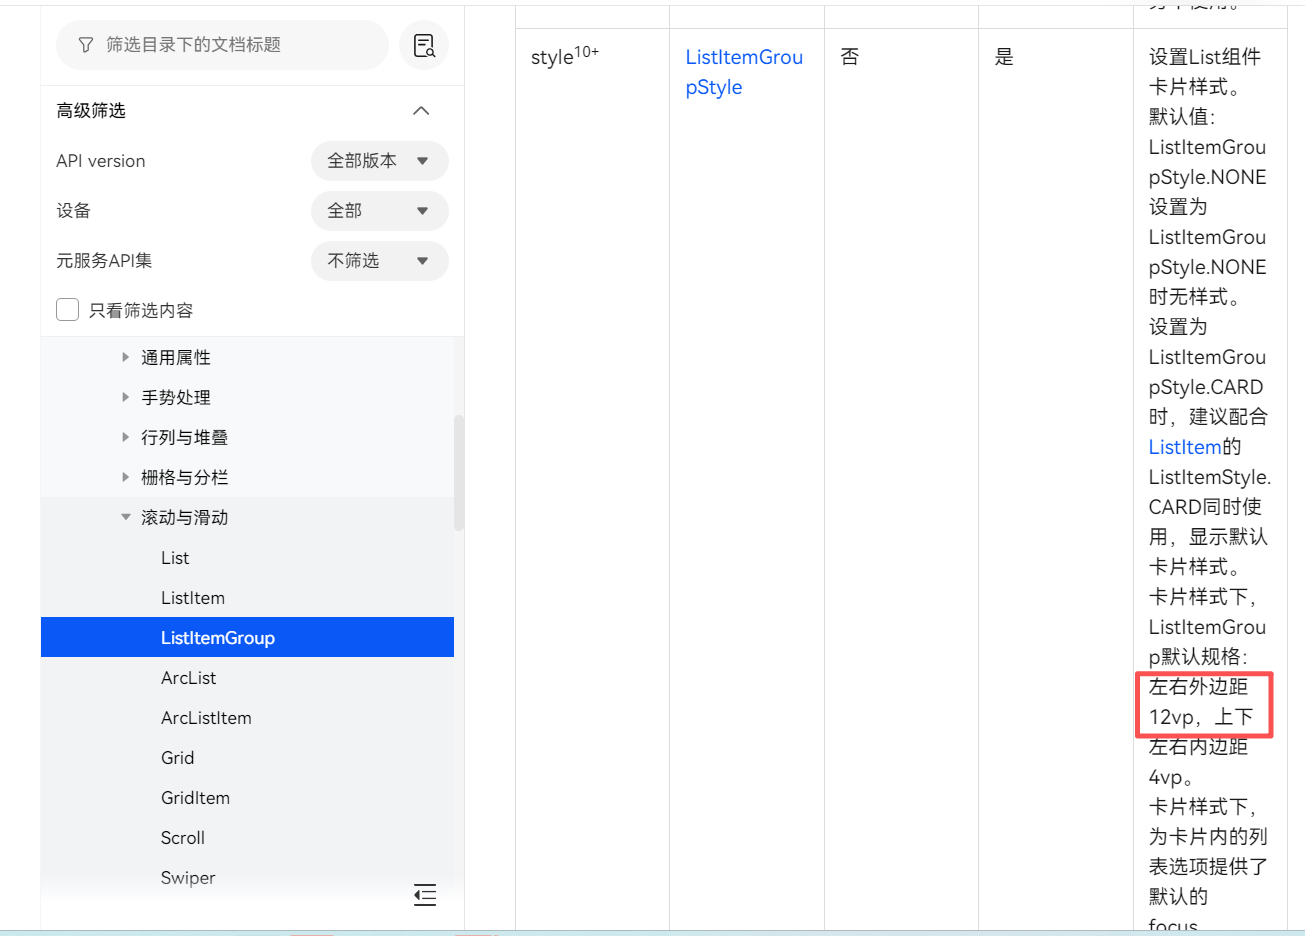Open the 元服务API集 不筛选 dropdown
Image resolution: width=1305 pixels, height=936 pixels.
[x=379, y=261]
